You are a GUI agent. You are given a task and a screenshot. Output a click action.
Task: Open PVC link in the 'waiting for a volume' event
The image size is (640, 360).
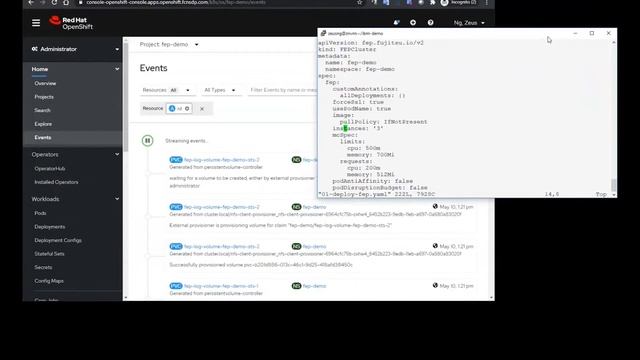coord(222,160)
